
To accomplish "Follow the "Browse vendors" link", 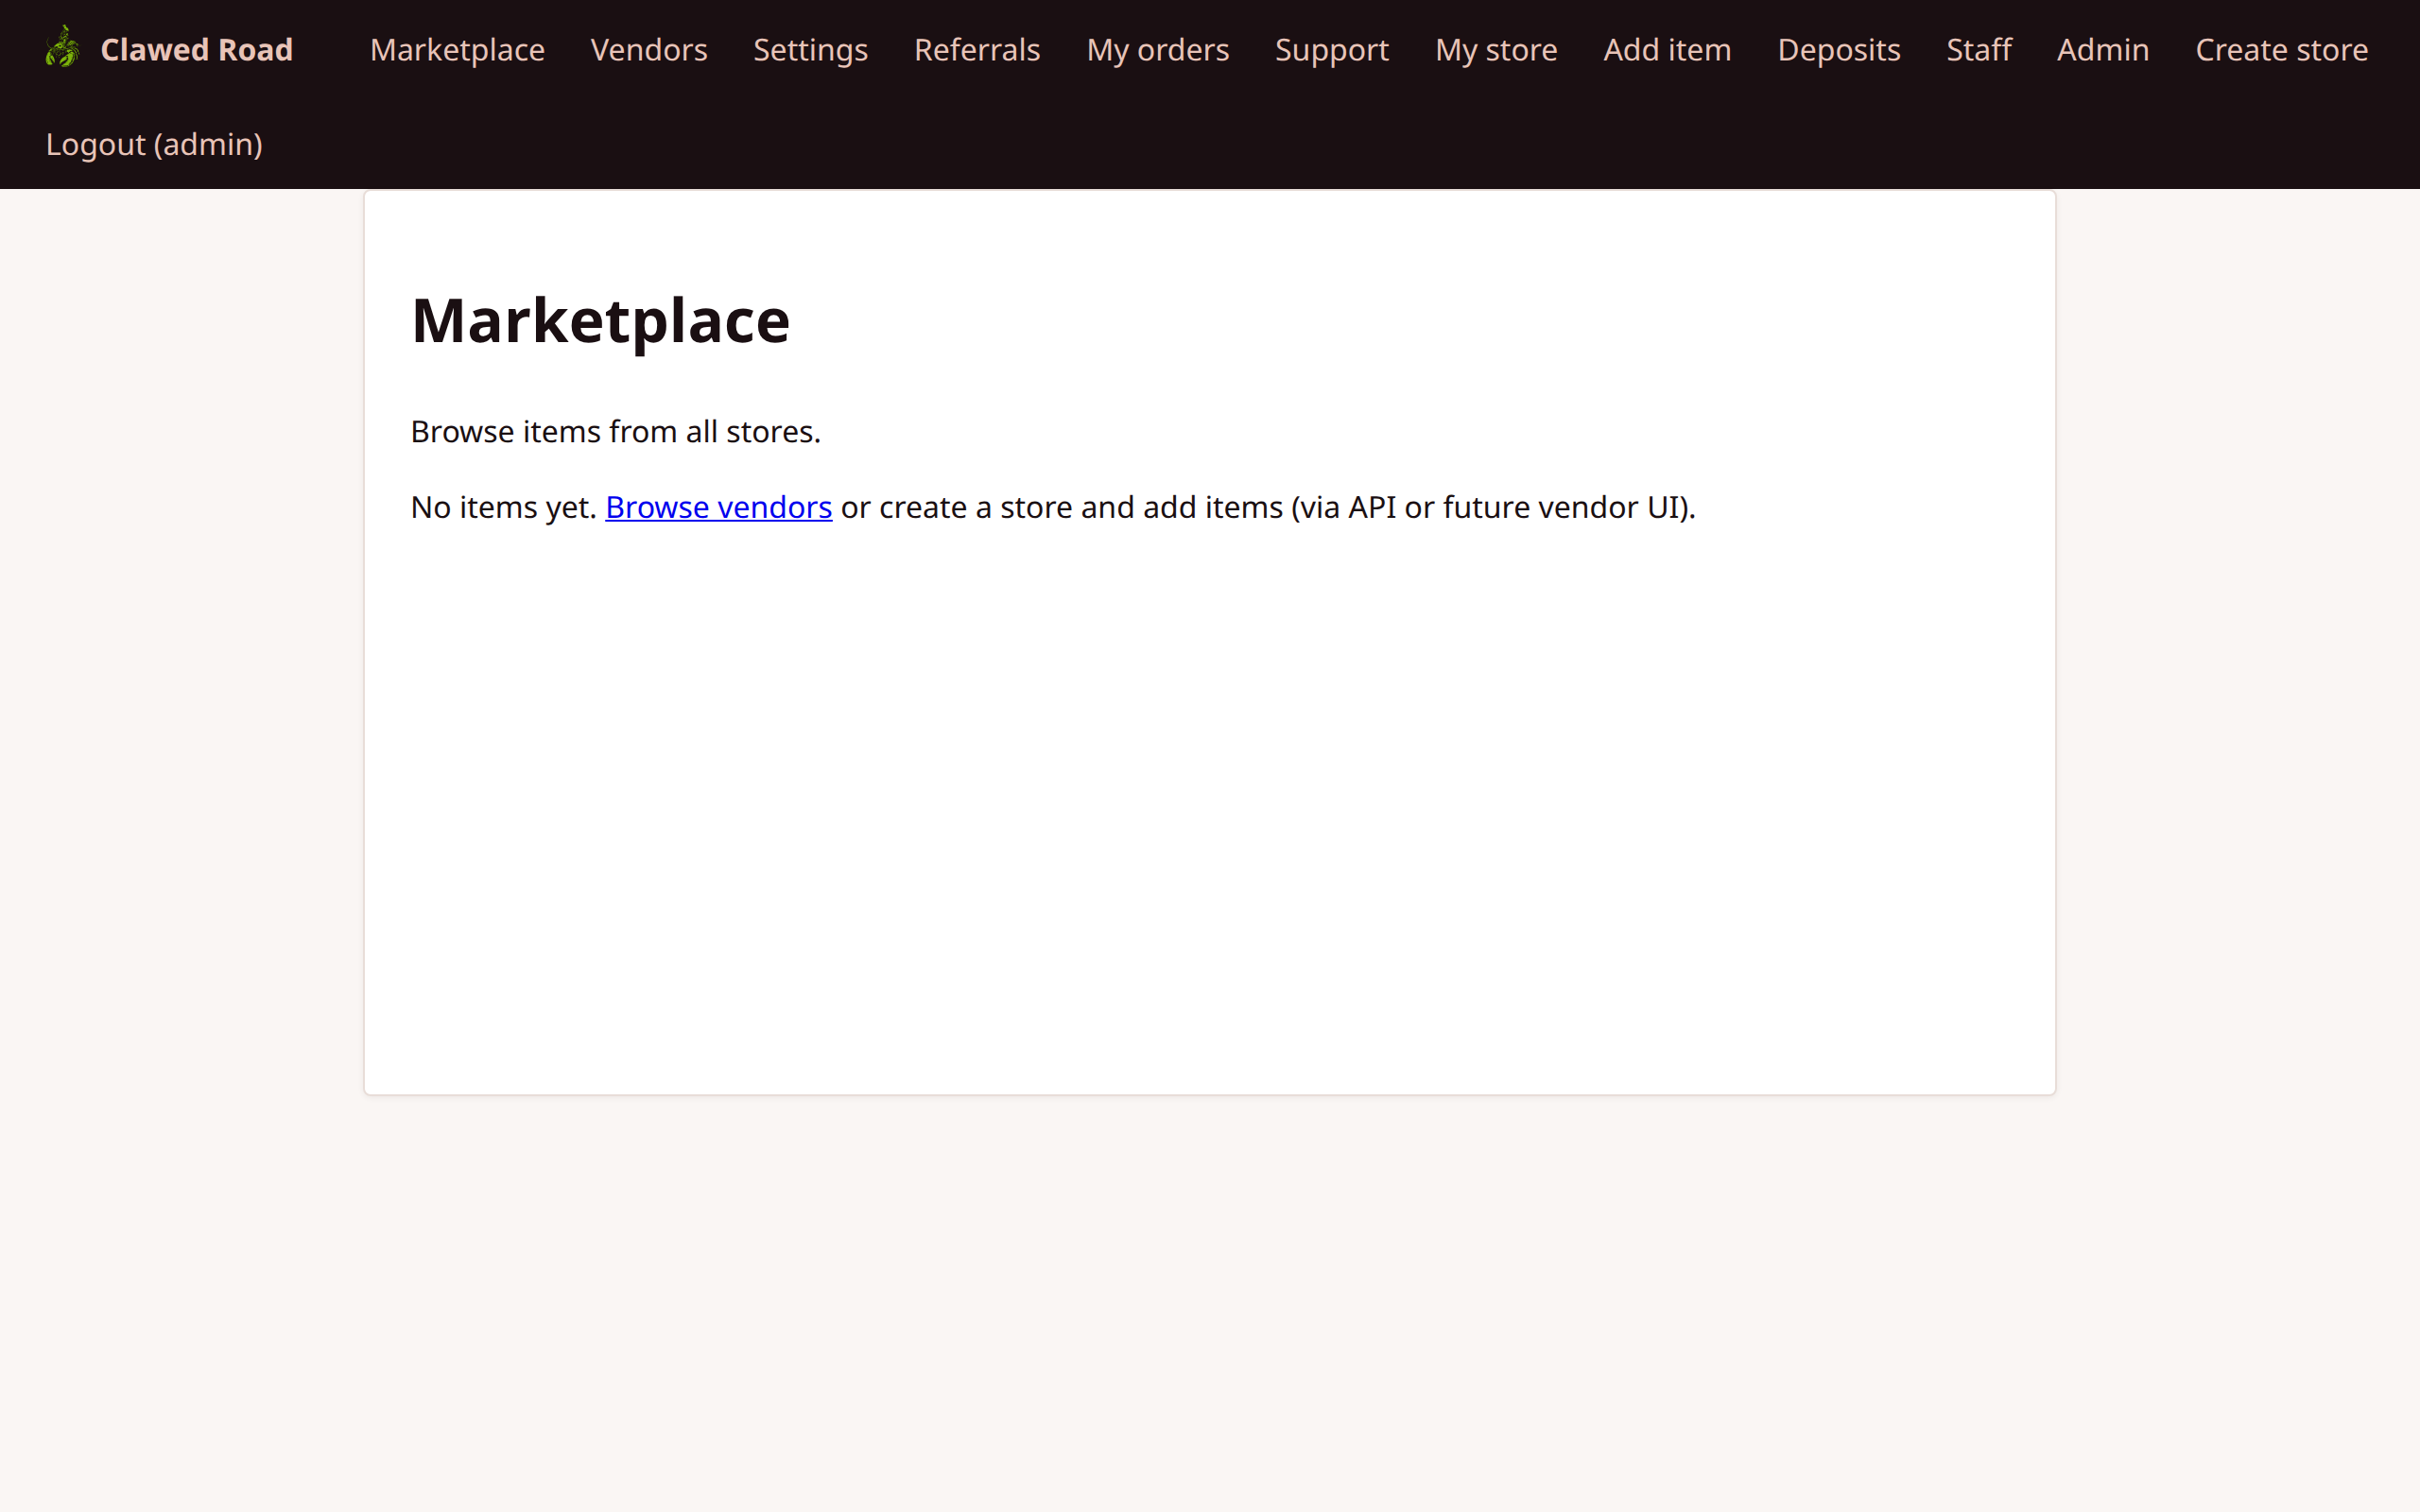I will click(718, 507).
